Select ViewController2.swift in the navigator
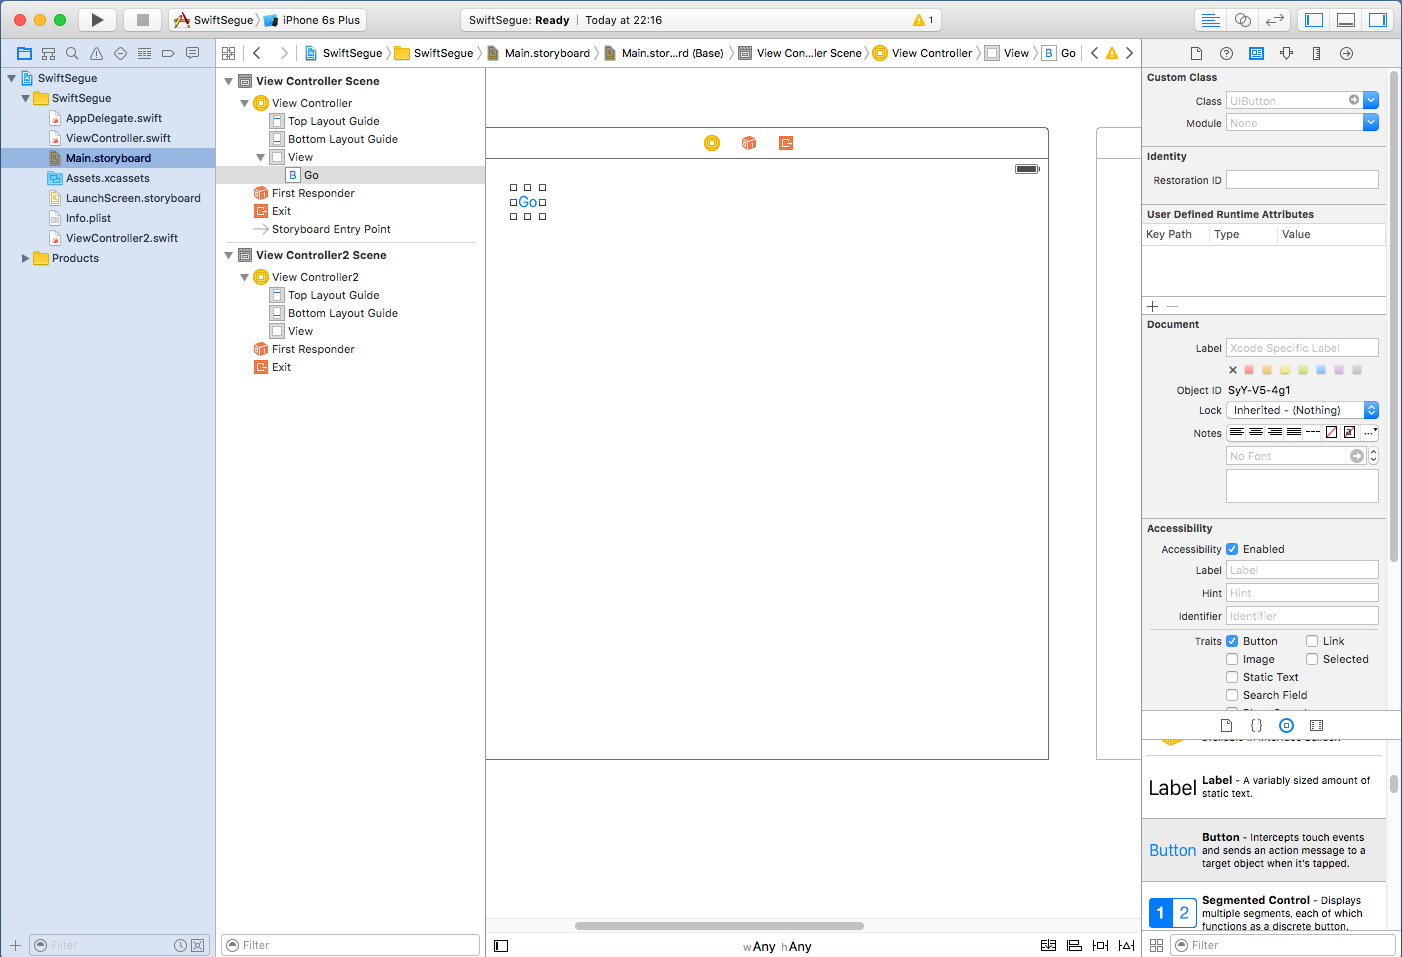 click(x=121, y=238)
